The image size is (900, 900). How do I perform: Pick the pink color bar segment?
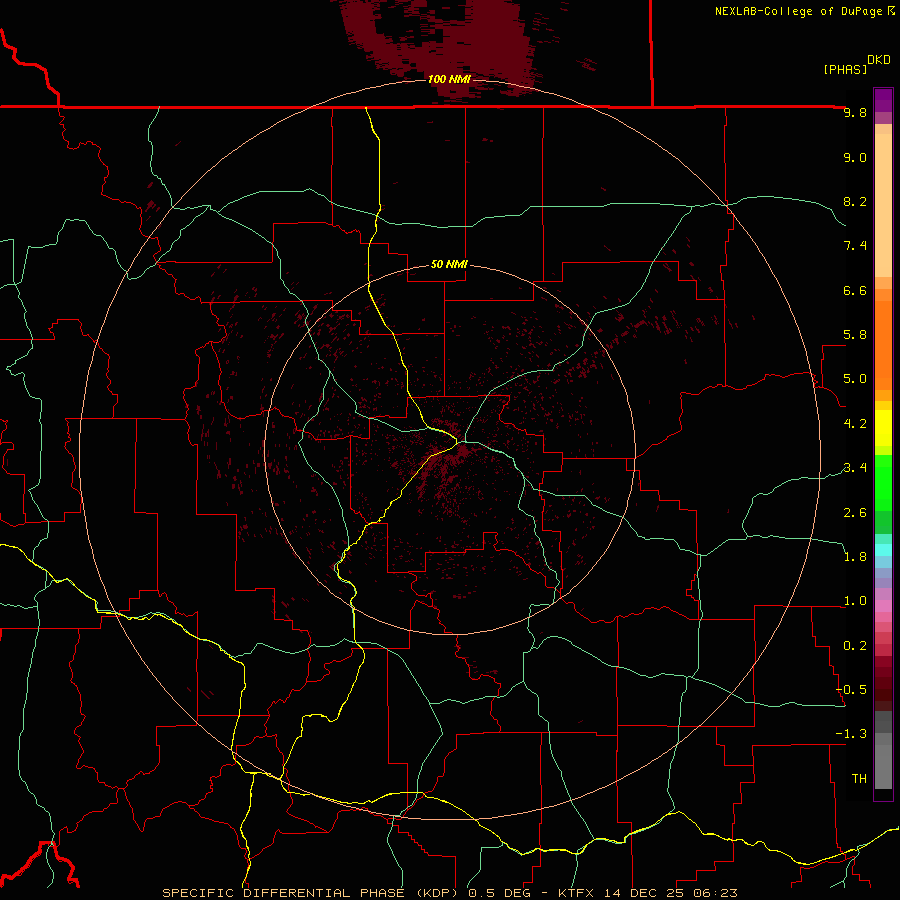coord(883,606)
